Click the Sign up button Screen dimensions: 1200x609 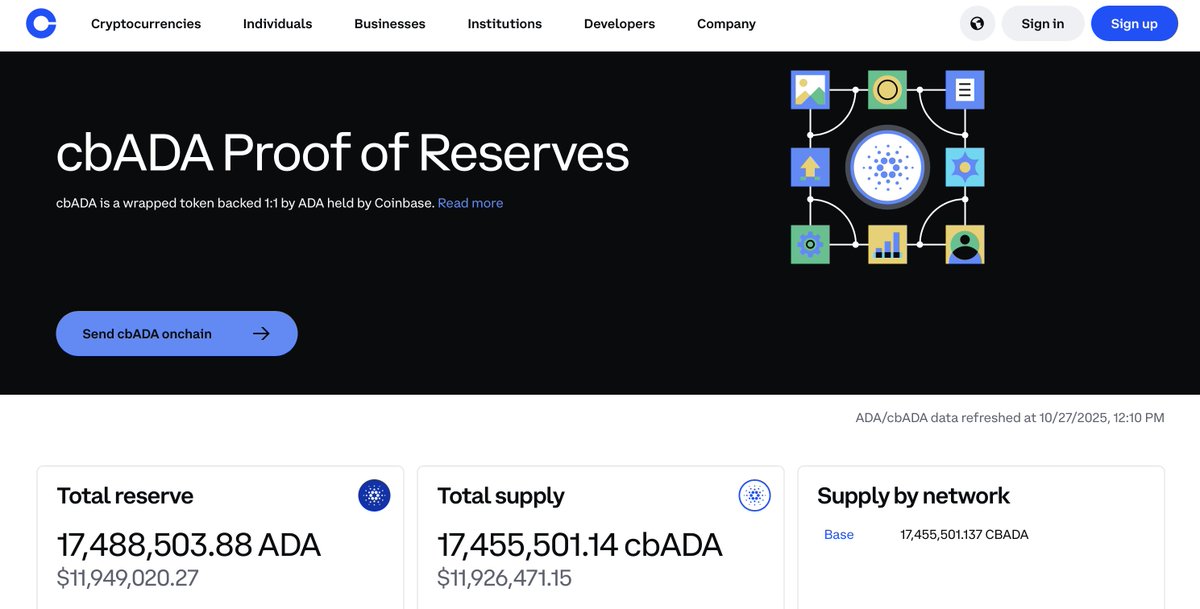[1134, 23]
